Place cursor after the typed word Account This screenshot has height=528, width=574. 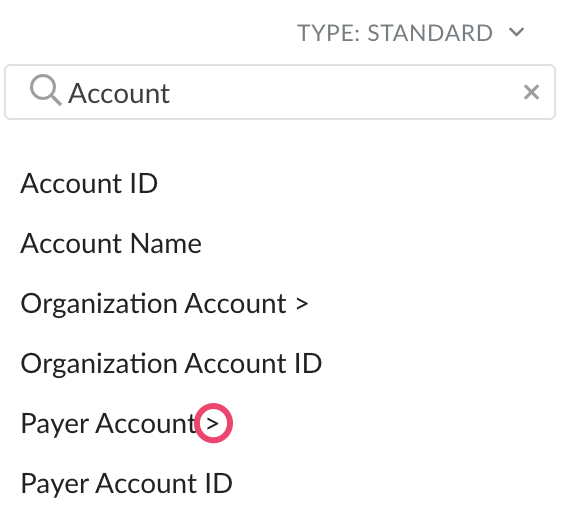point(171,93)
